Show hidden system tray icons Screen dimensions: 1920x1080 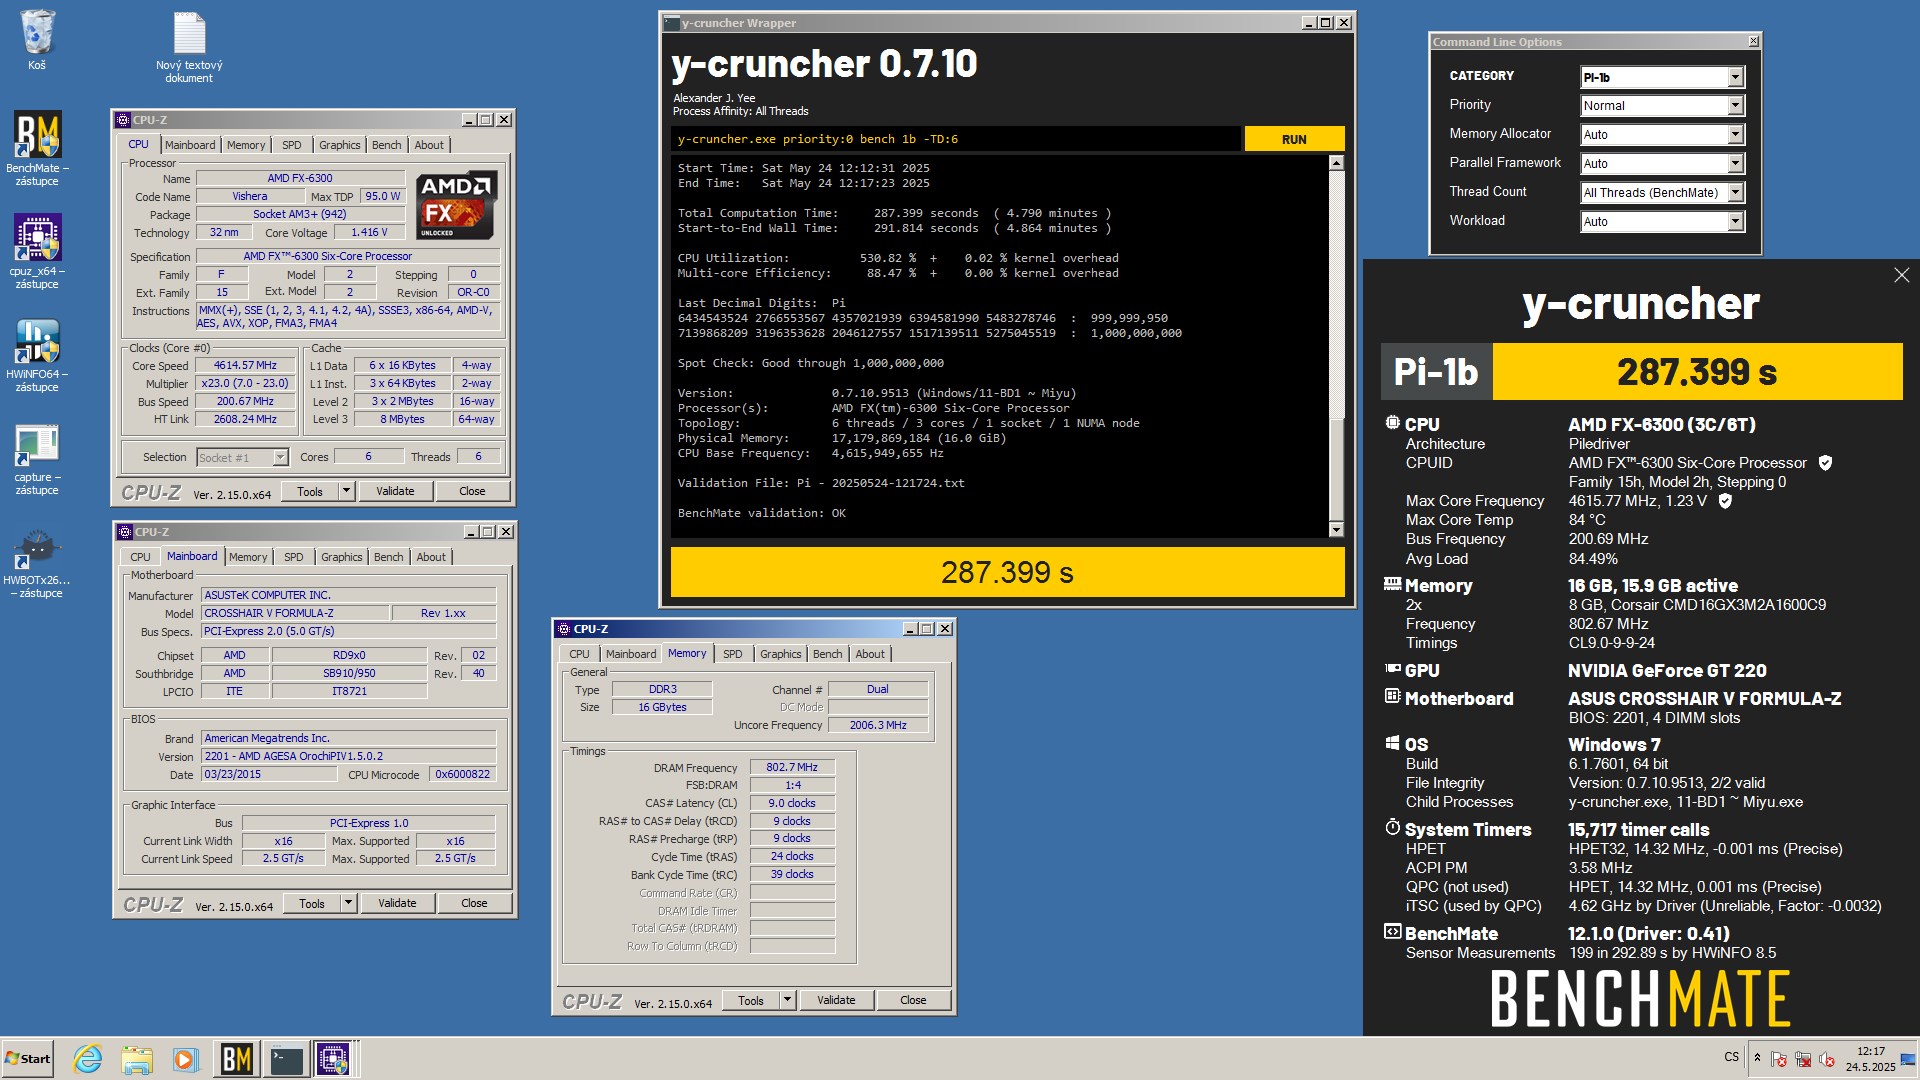point(1757,1058)
